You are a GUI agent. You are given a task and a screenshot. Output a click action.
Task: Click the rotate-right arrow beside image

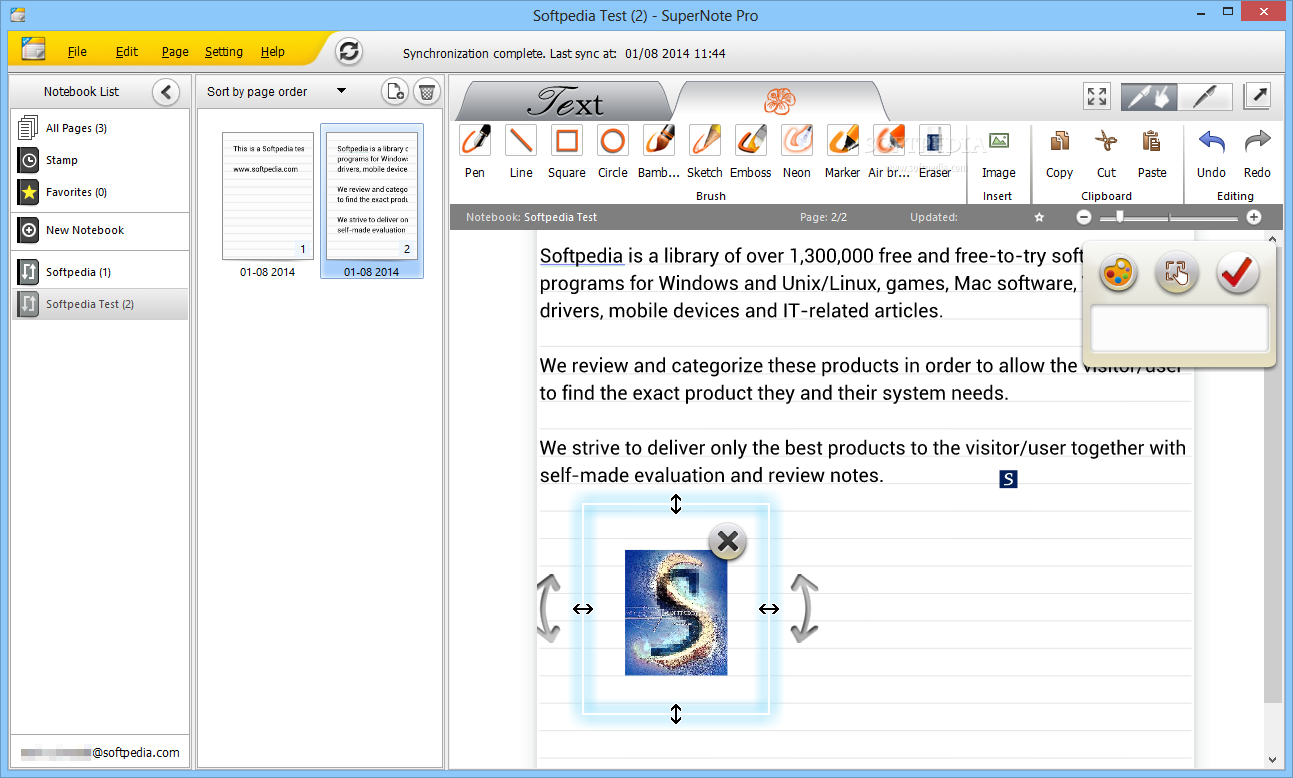click(803, 608)
